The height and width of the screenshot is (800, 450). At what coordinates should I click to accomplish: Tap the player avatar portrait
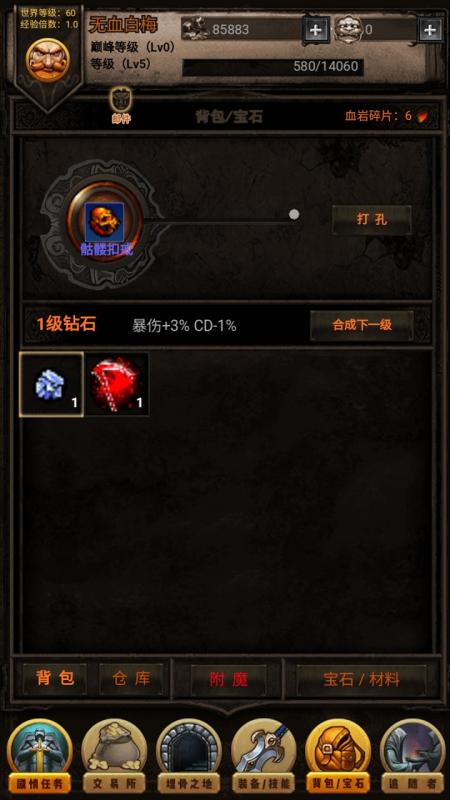click(x=48, y=61)
